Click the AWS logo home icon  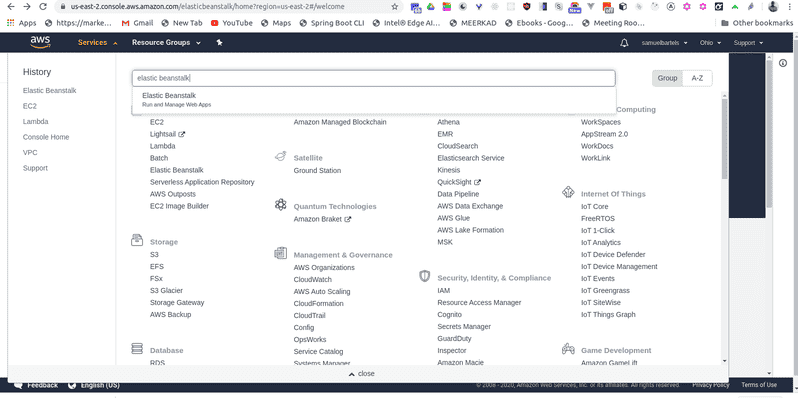pos(40,42)
